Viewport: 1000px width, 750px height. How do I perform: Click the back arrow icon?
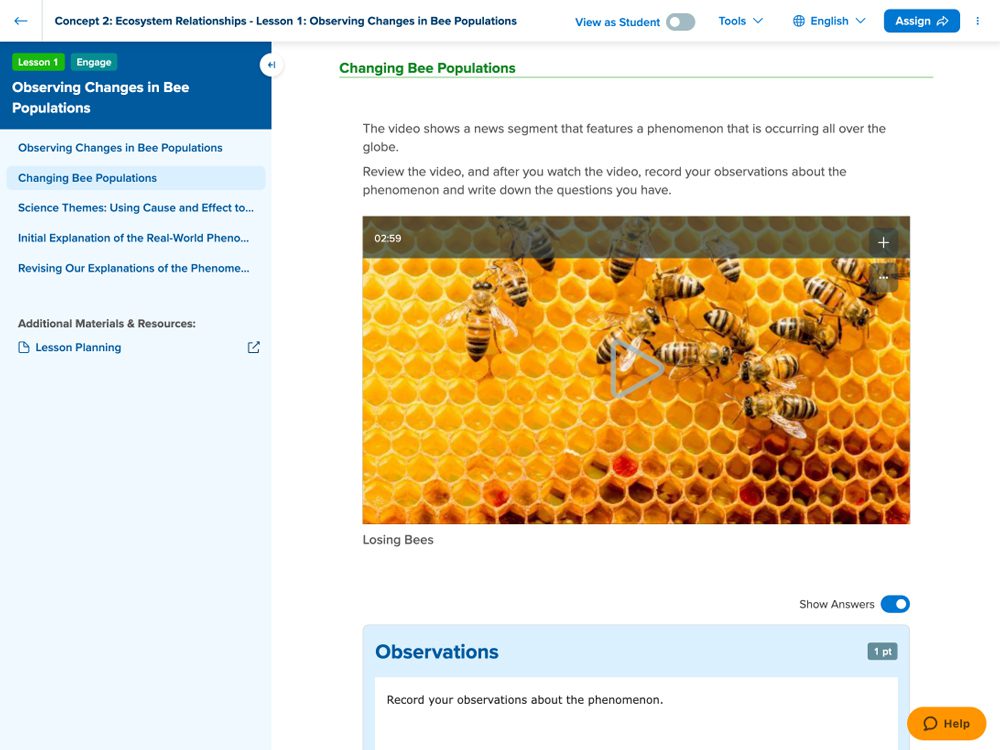(21, 21)
